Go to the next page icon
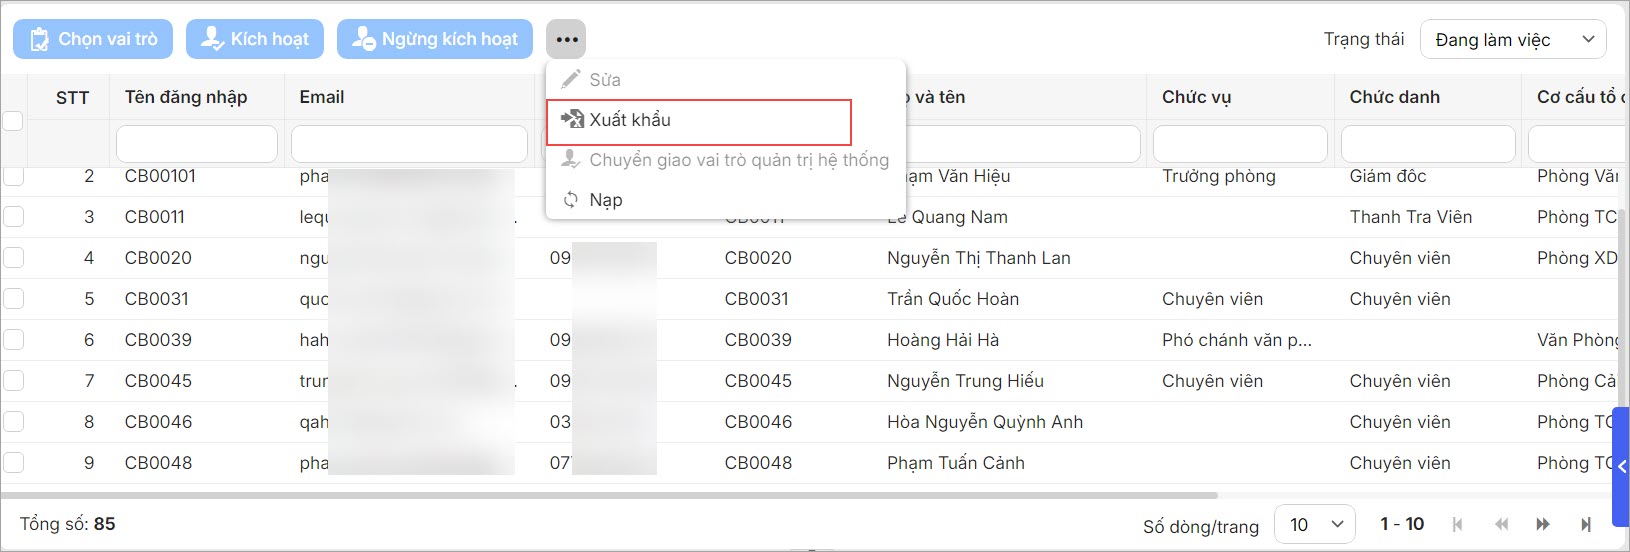This screenshot has height=552, width=1630. pos(1543,524)
